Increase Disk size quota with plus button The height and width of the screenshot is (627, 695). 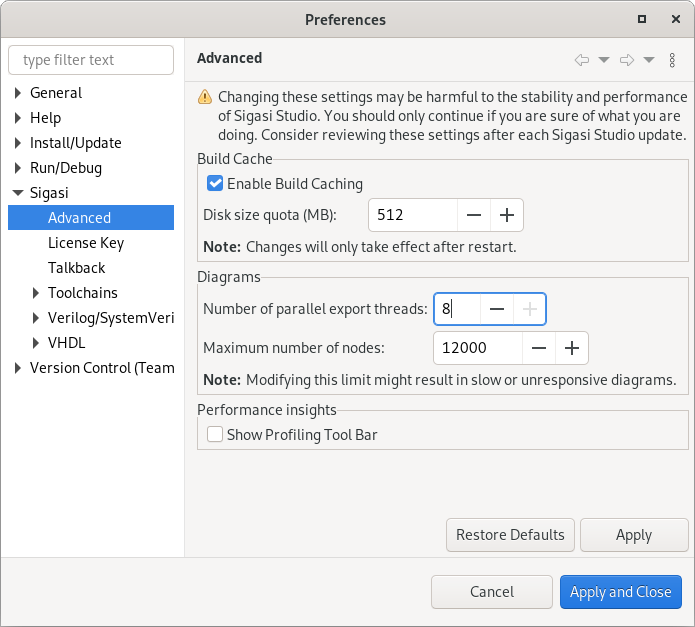tap(507, 215)
